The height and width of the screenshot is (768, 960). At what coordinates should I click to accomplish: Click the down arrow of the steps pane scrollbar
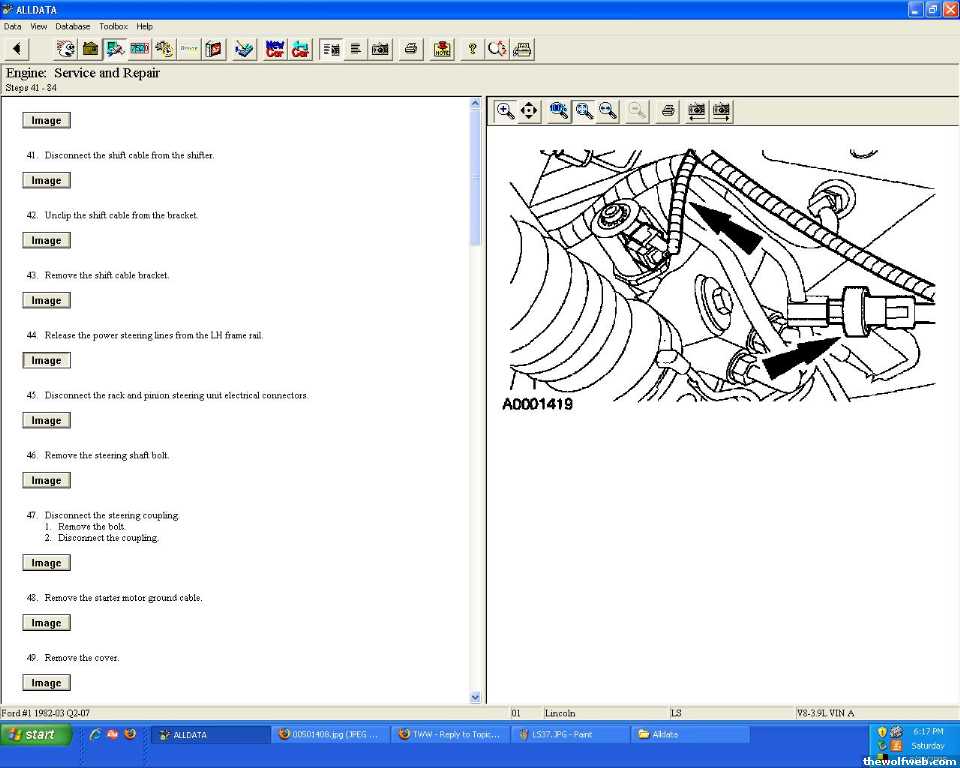click(475, 697)
